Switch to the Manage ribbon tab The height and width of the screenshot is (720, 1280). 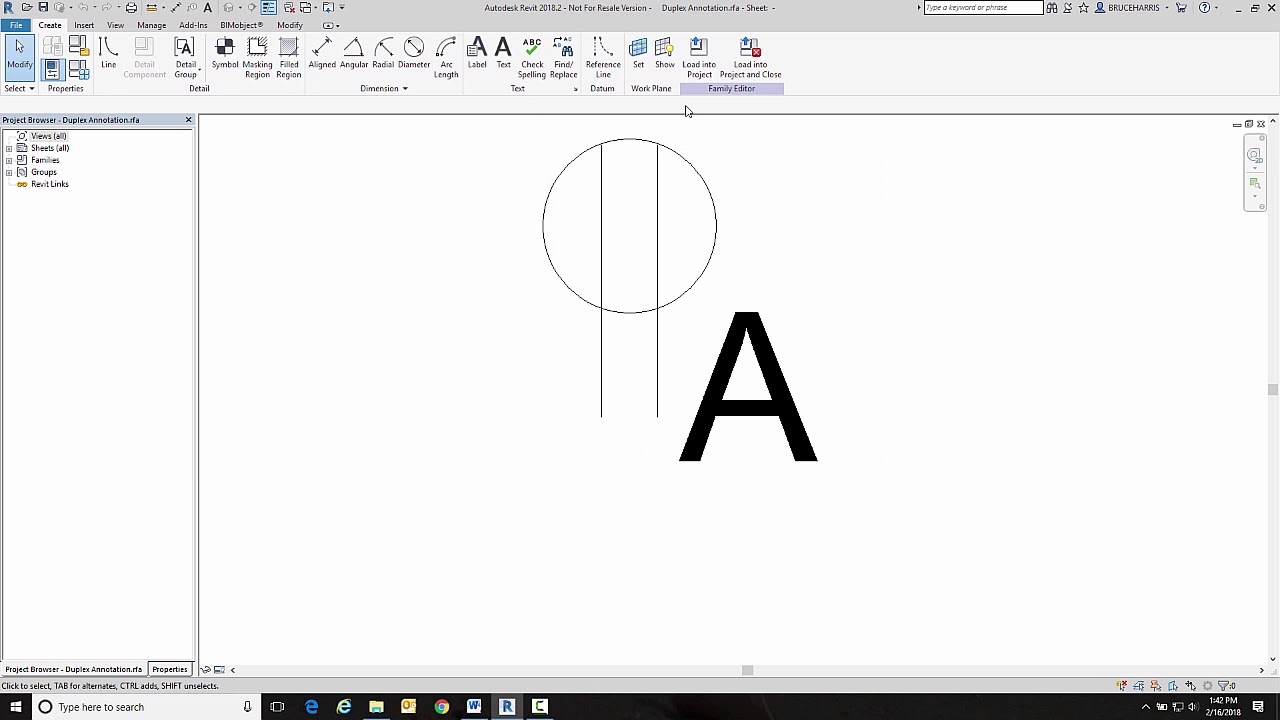[152, 25]
